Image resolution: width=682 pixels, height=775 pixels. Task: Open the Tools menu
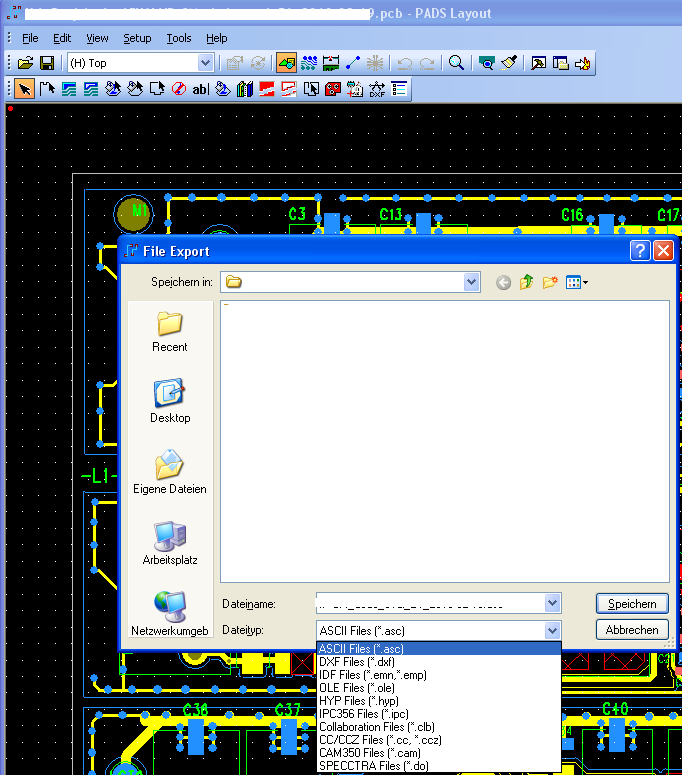tap(178, 38)
